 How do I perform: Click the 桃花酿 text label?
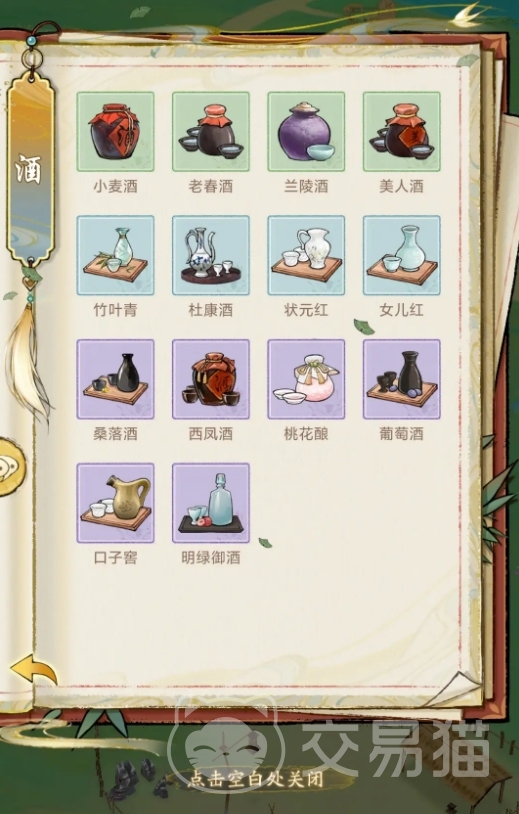[x=306, y=434]
